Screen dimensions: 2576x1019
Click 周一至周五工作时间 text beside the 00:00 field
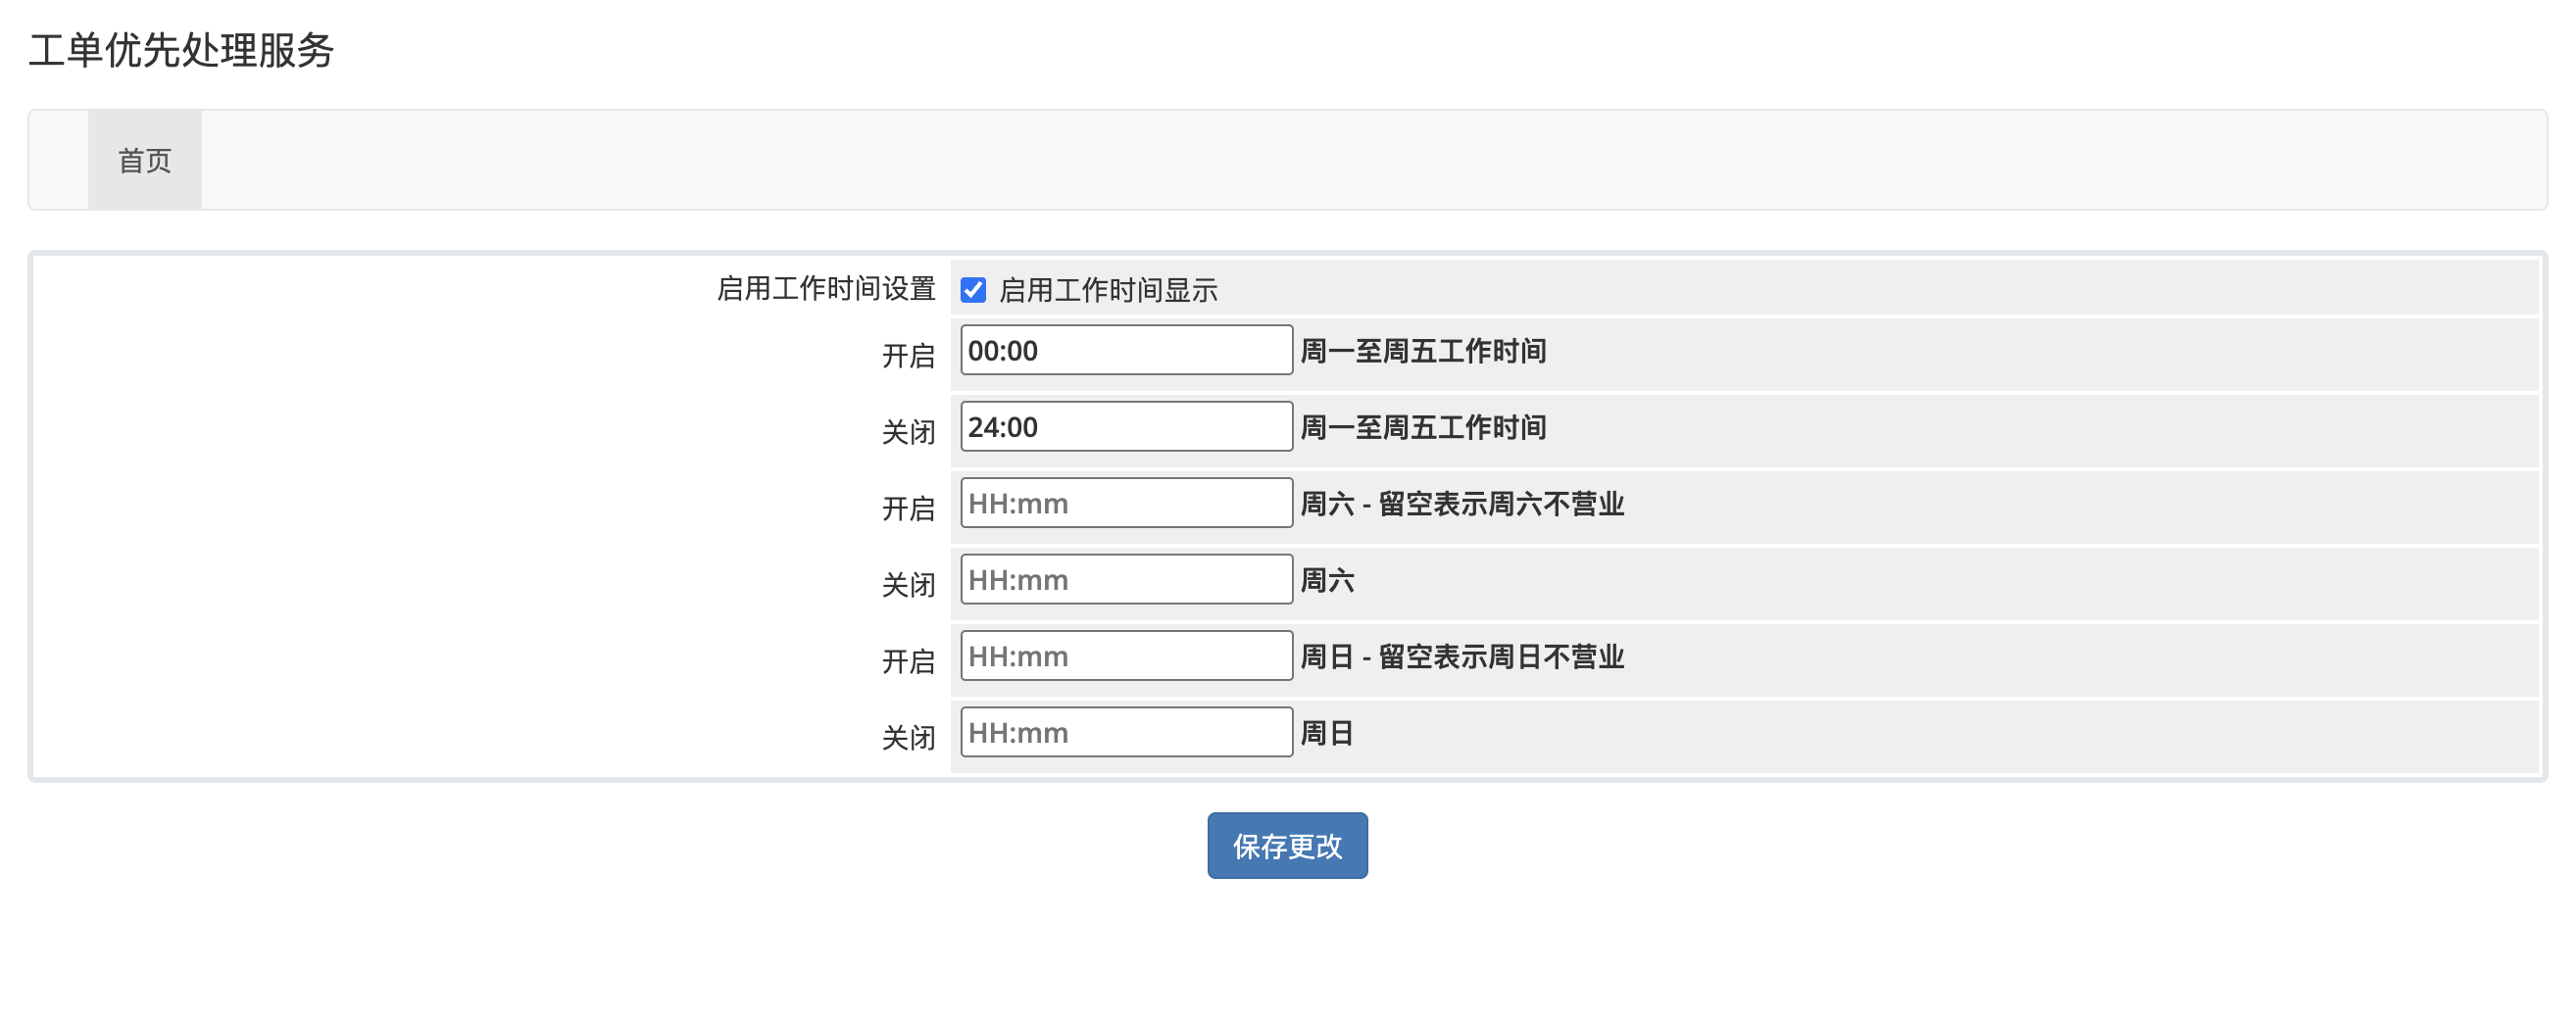(x=1422, y=351)
